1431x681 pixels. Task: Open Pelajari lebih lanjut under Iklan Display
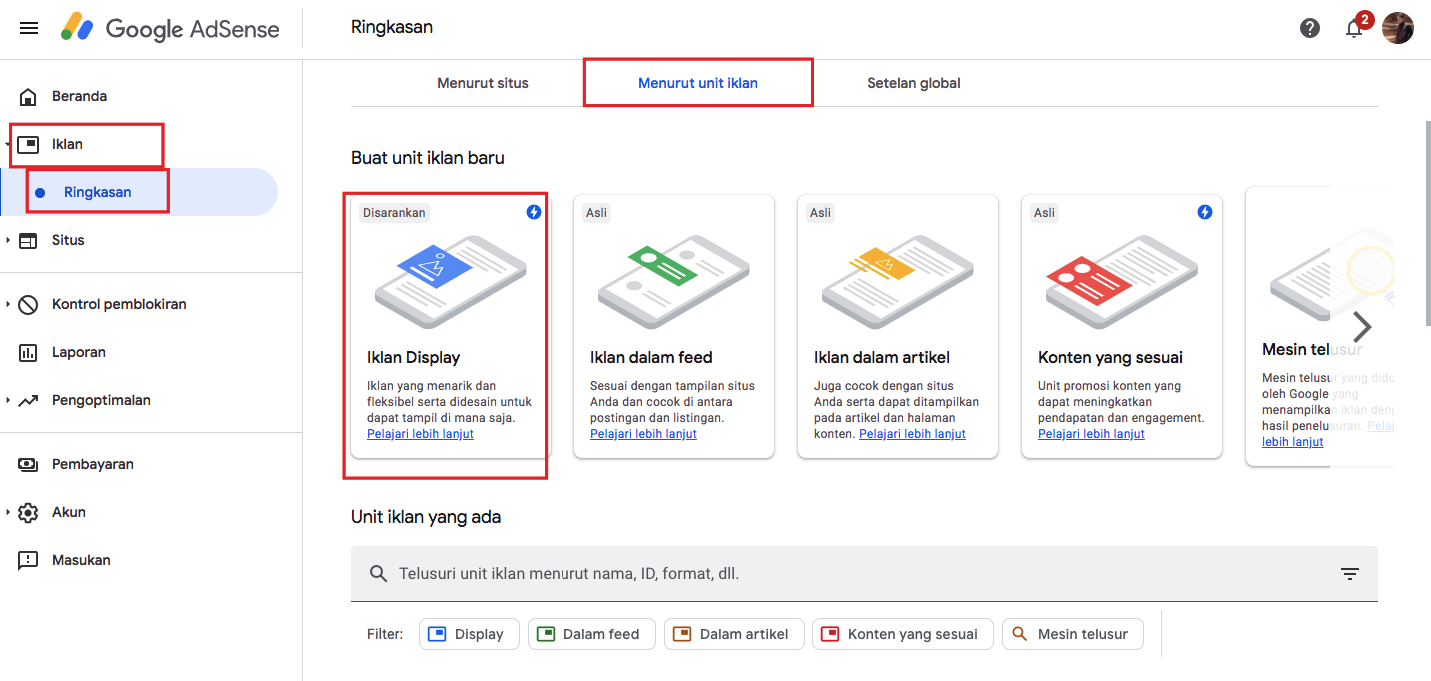pyautogui.click(x=420, y=434)
